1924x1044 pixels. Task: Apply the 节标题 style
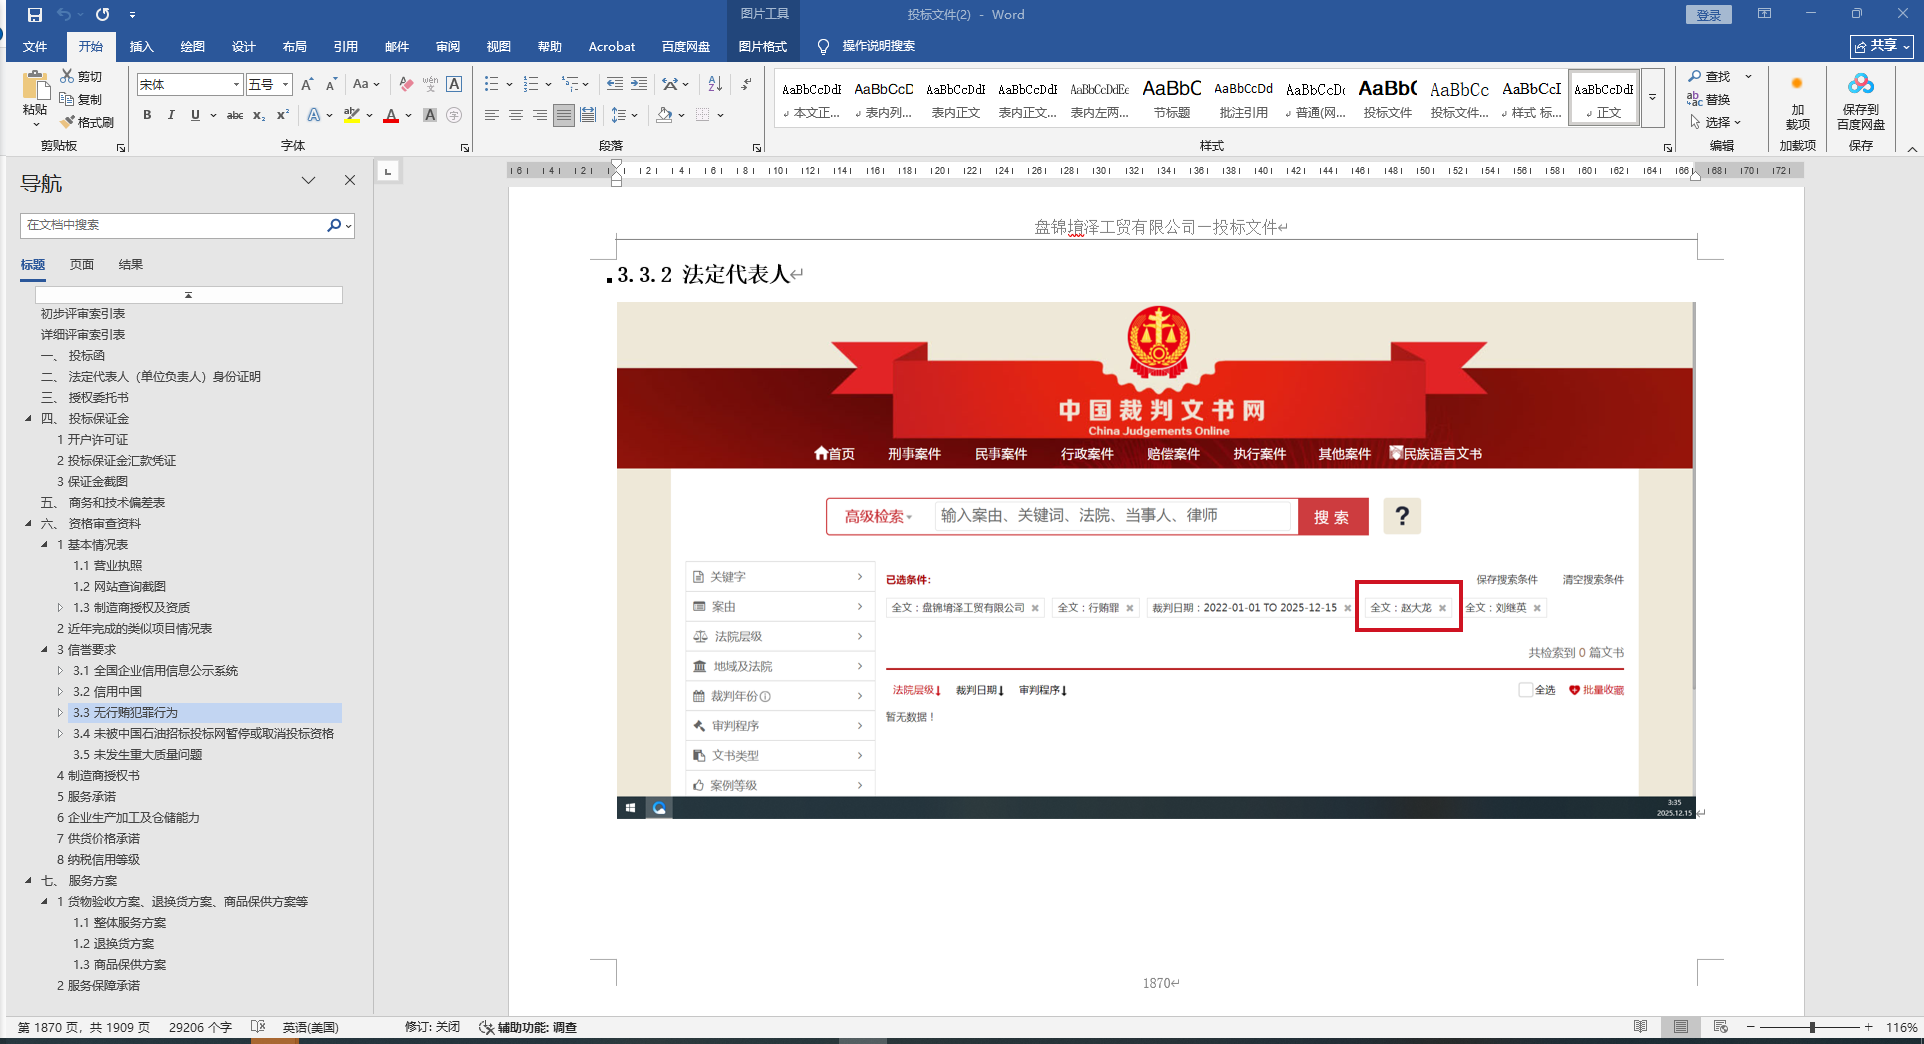click(1172, 98)
